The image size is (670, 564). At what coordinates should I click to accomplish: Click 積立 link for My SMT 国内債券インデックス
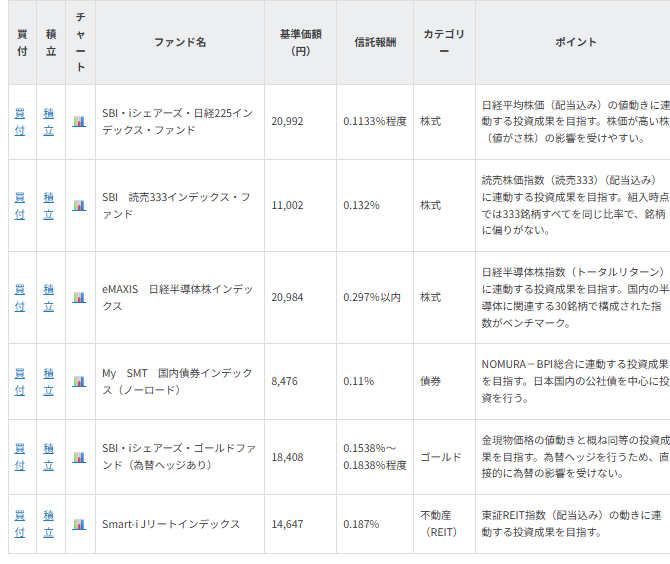49,381
